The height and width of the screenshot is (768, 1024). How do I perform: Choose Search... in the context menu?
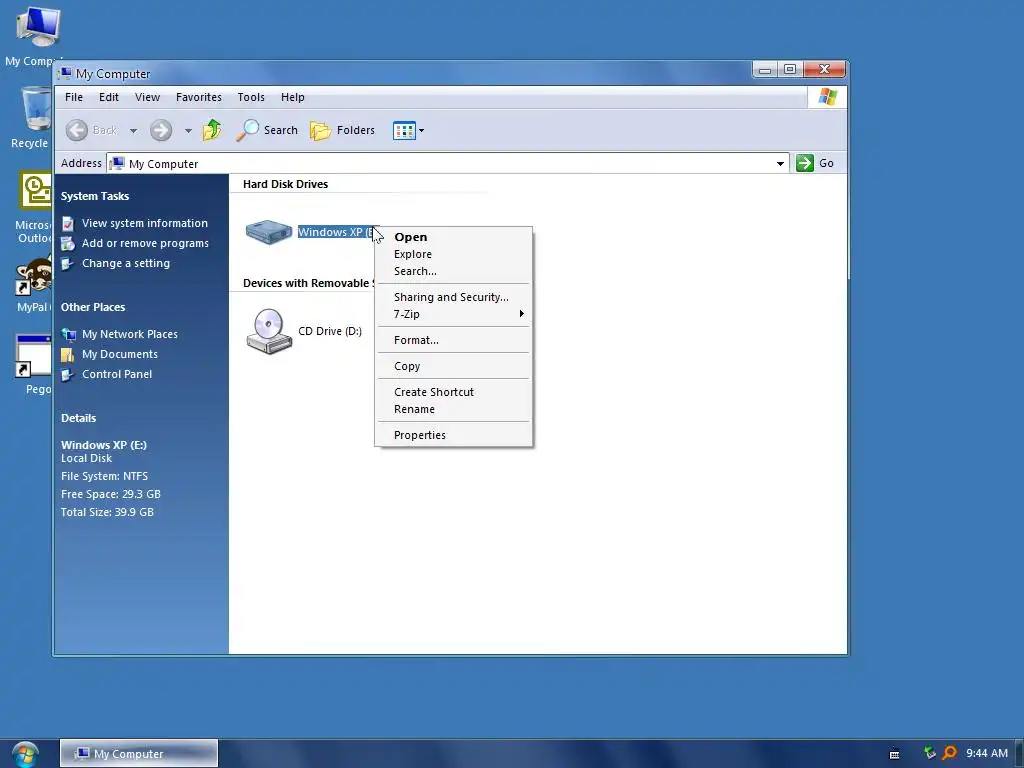pyautogui.click(x=453, y=271)
